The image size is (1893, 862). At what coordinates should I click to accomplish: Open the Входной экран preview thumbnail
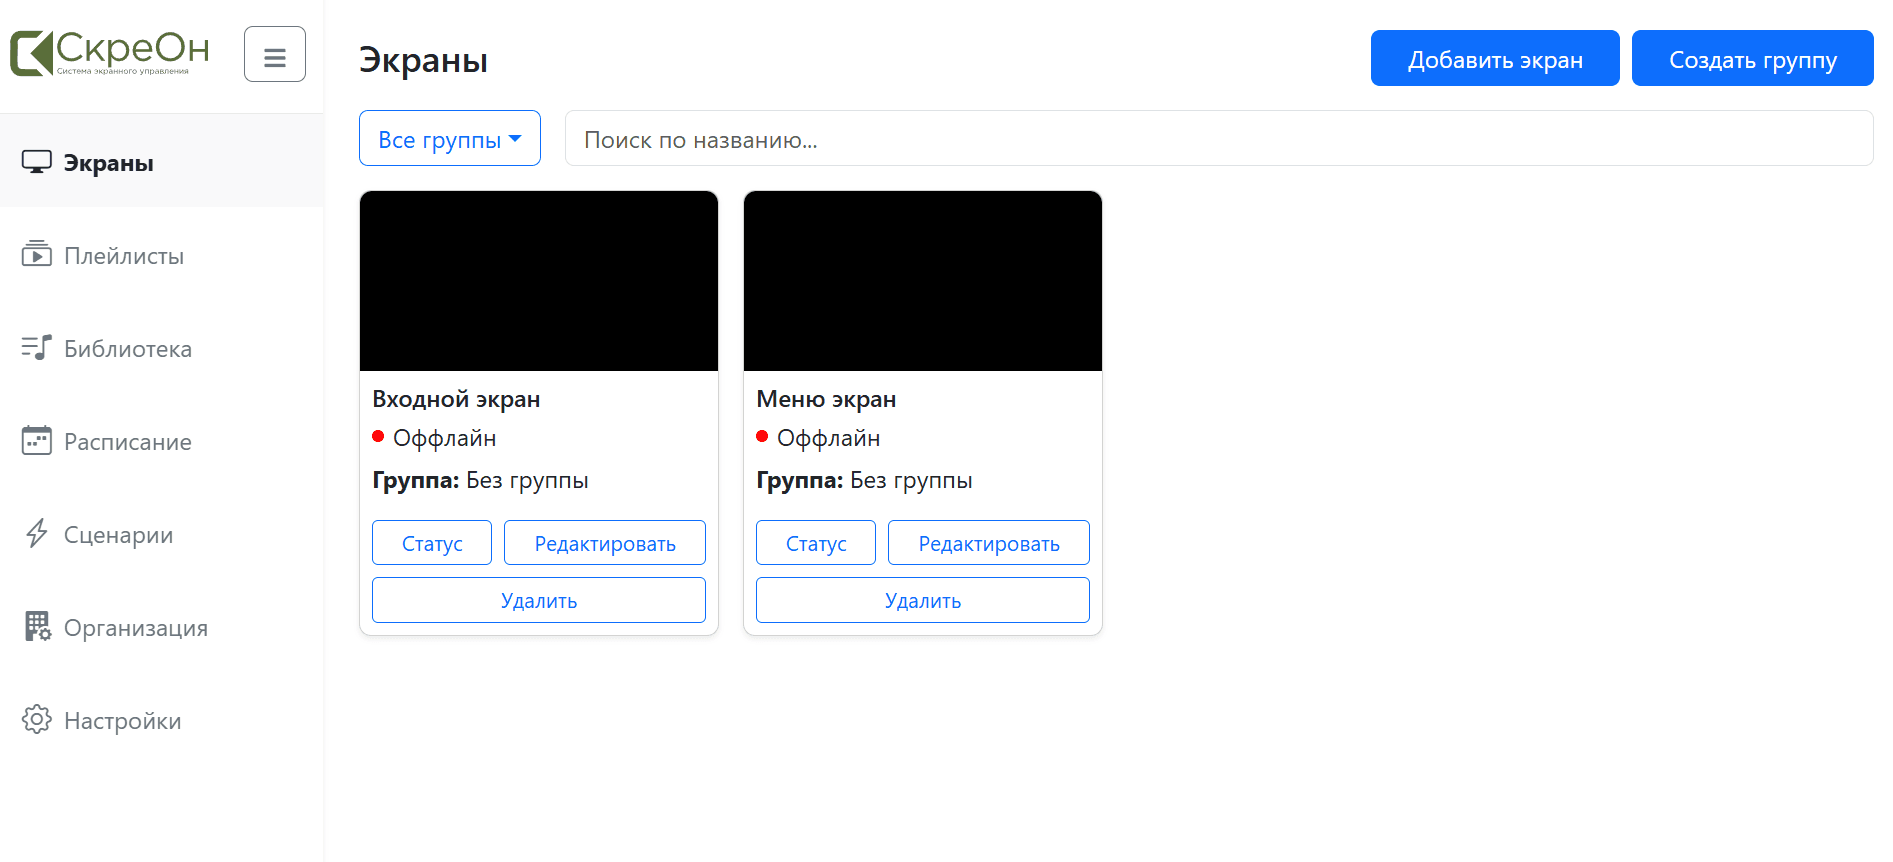pos(539,281)
